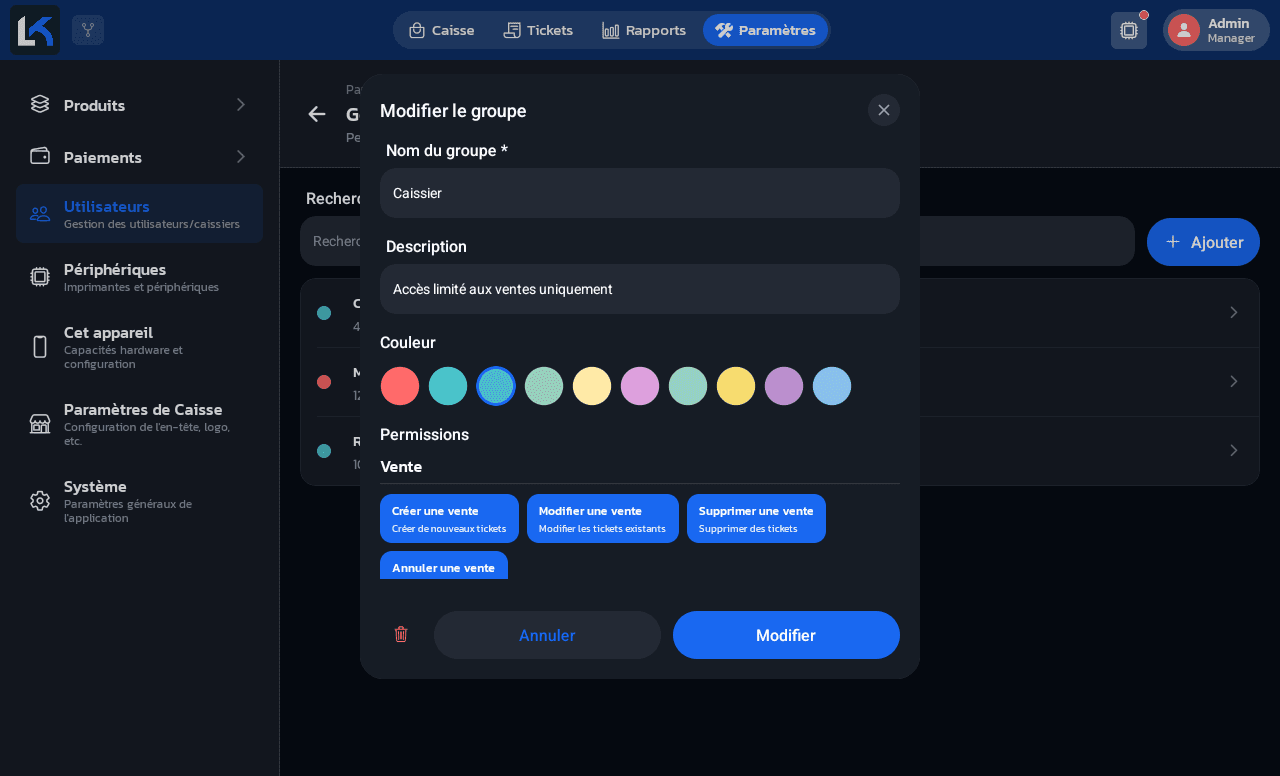Click the Admin avatar picture
The width and height of the screenshot is (1280, 776).
(x=1184, y=30)
